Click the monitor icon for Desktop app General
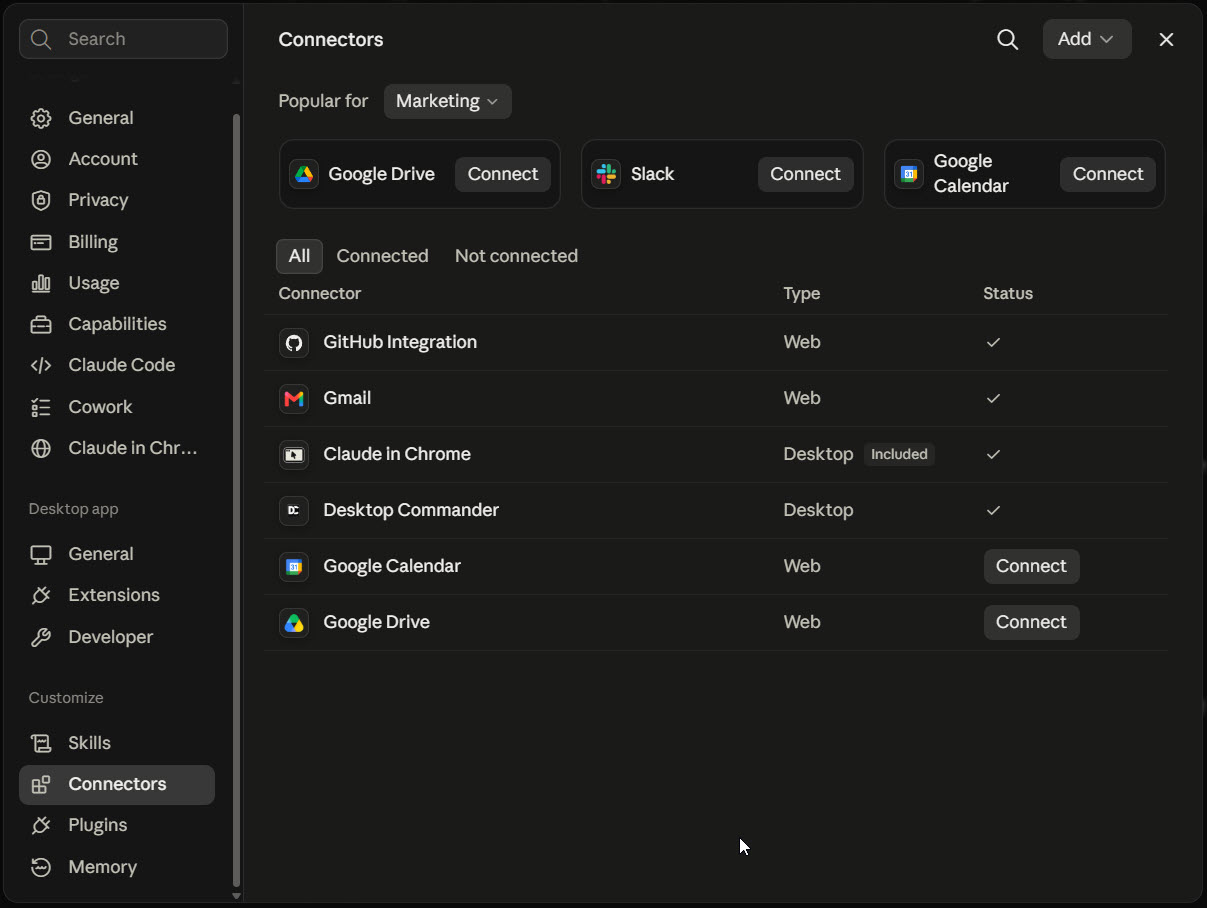 pos(41,554)
